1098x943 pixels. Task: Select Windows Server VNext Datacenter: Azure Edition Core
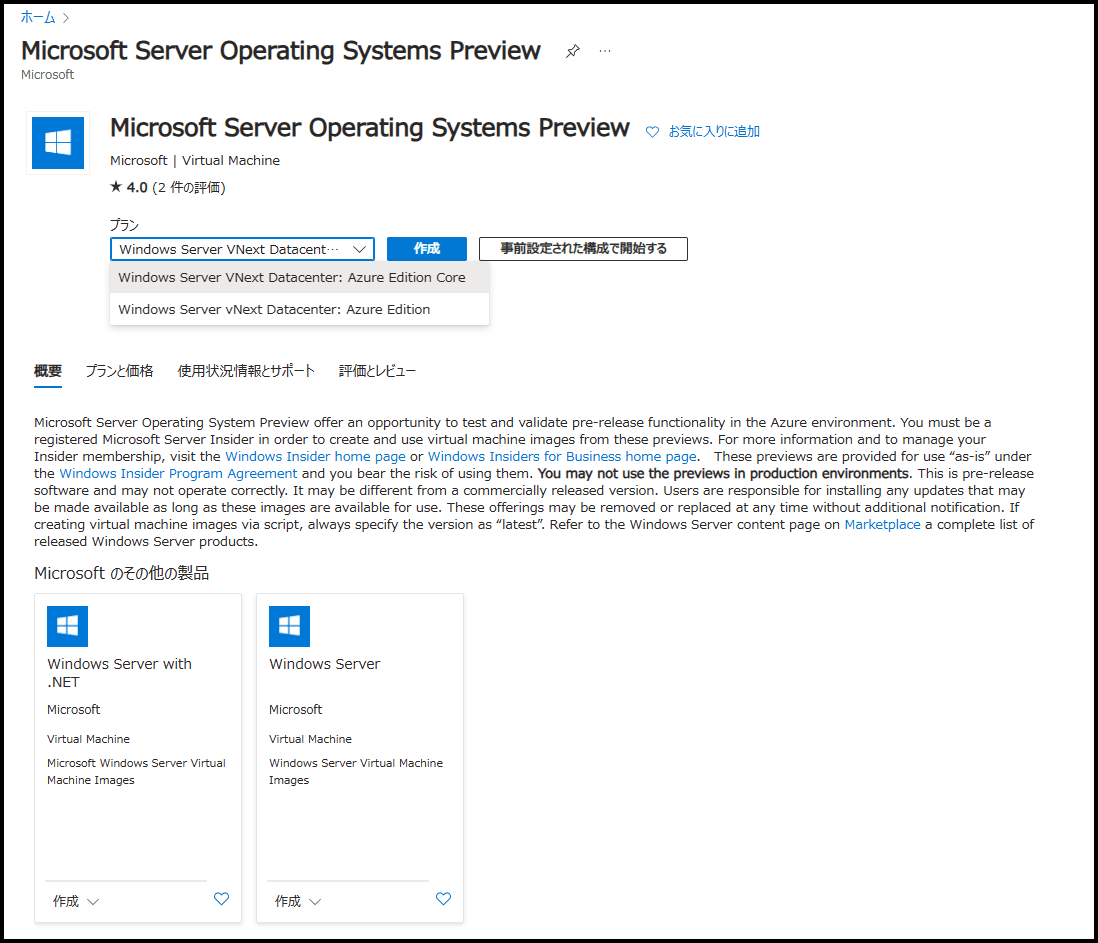click(299, 277)
